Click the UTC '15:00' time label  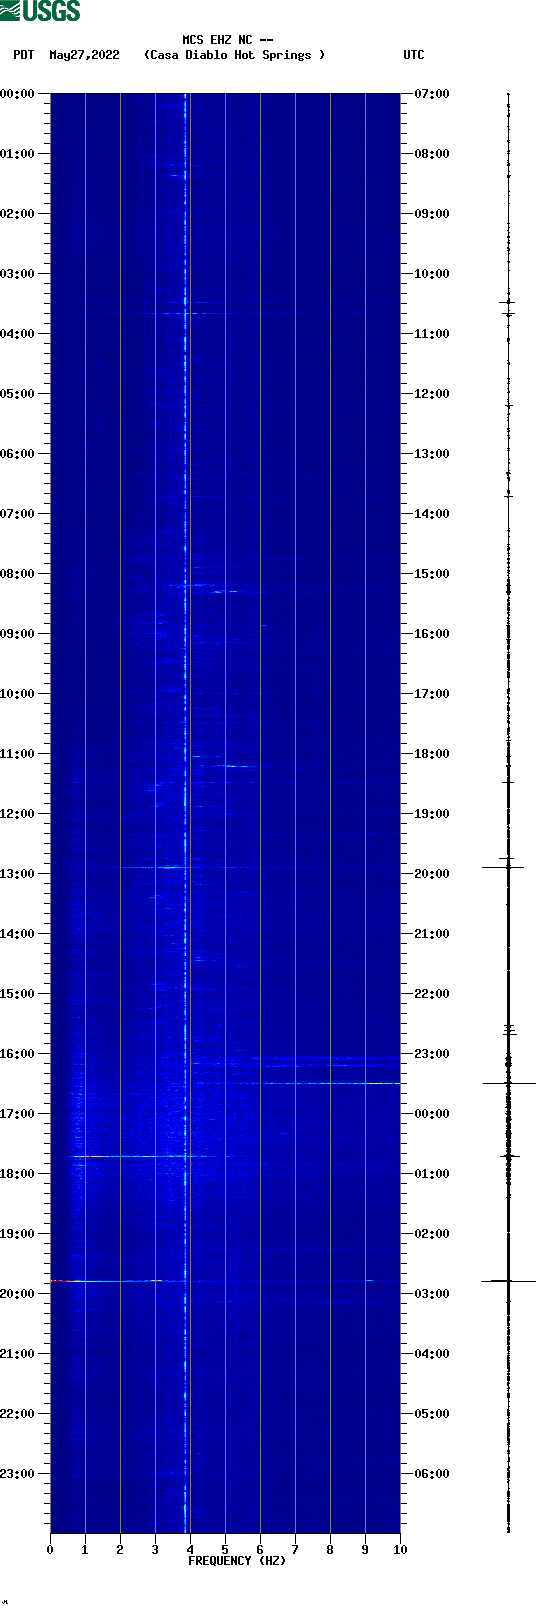point(432,574)
